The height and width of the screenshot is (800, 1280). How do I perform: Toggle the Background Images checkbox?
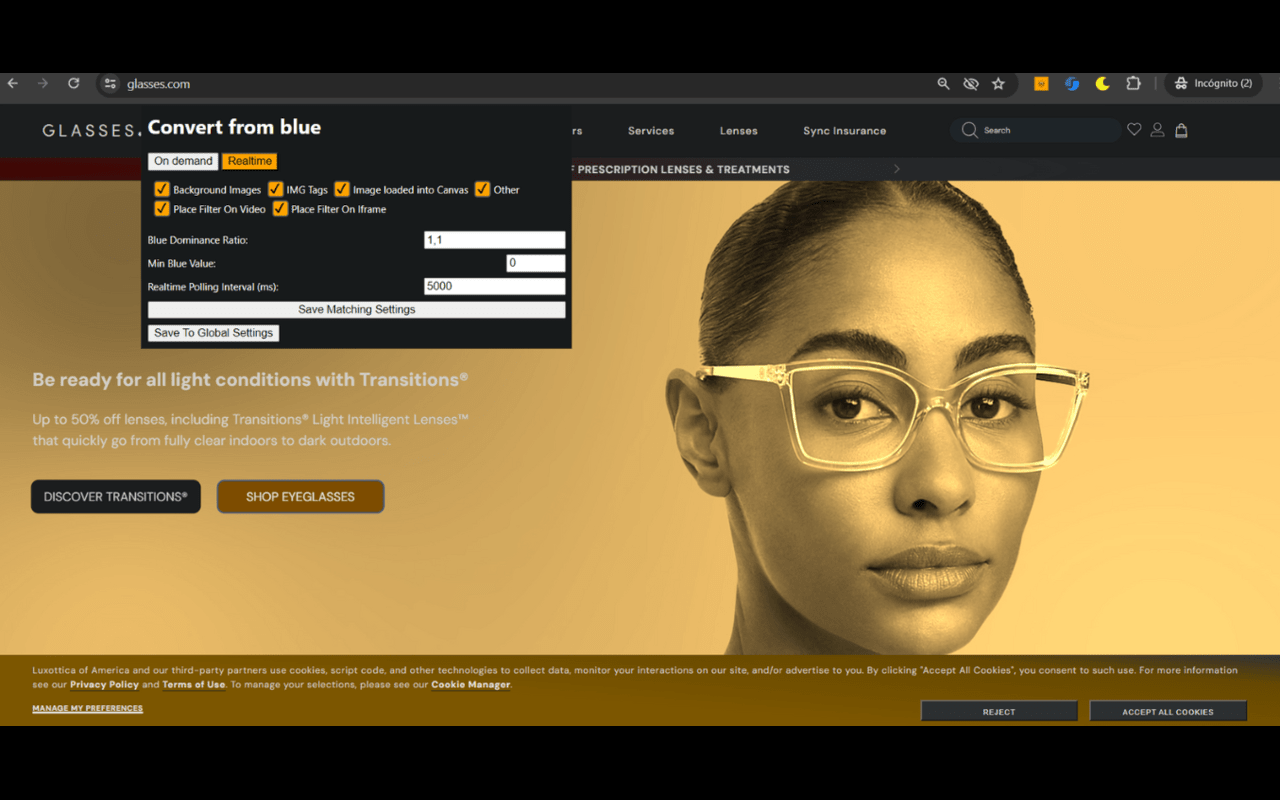162,189
